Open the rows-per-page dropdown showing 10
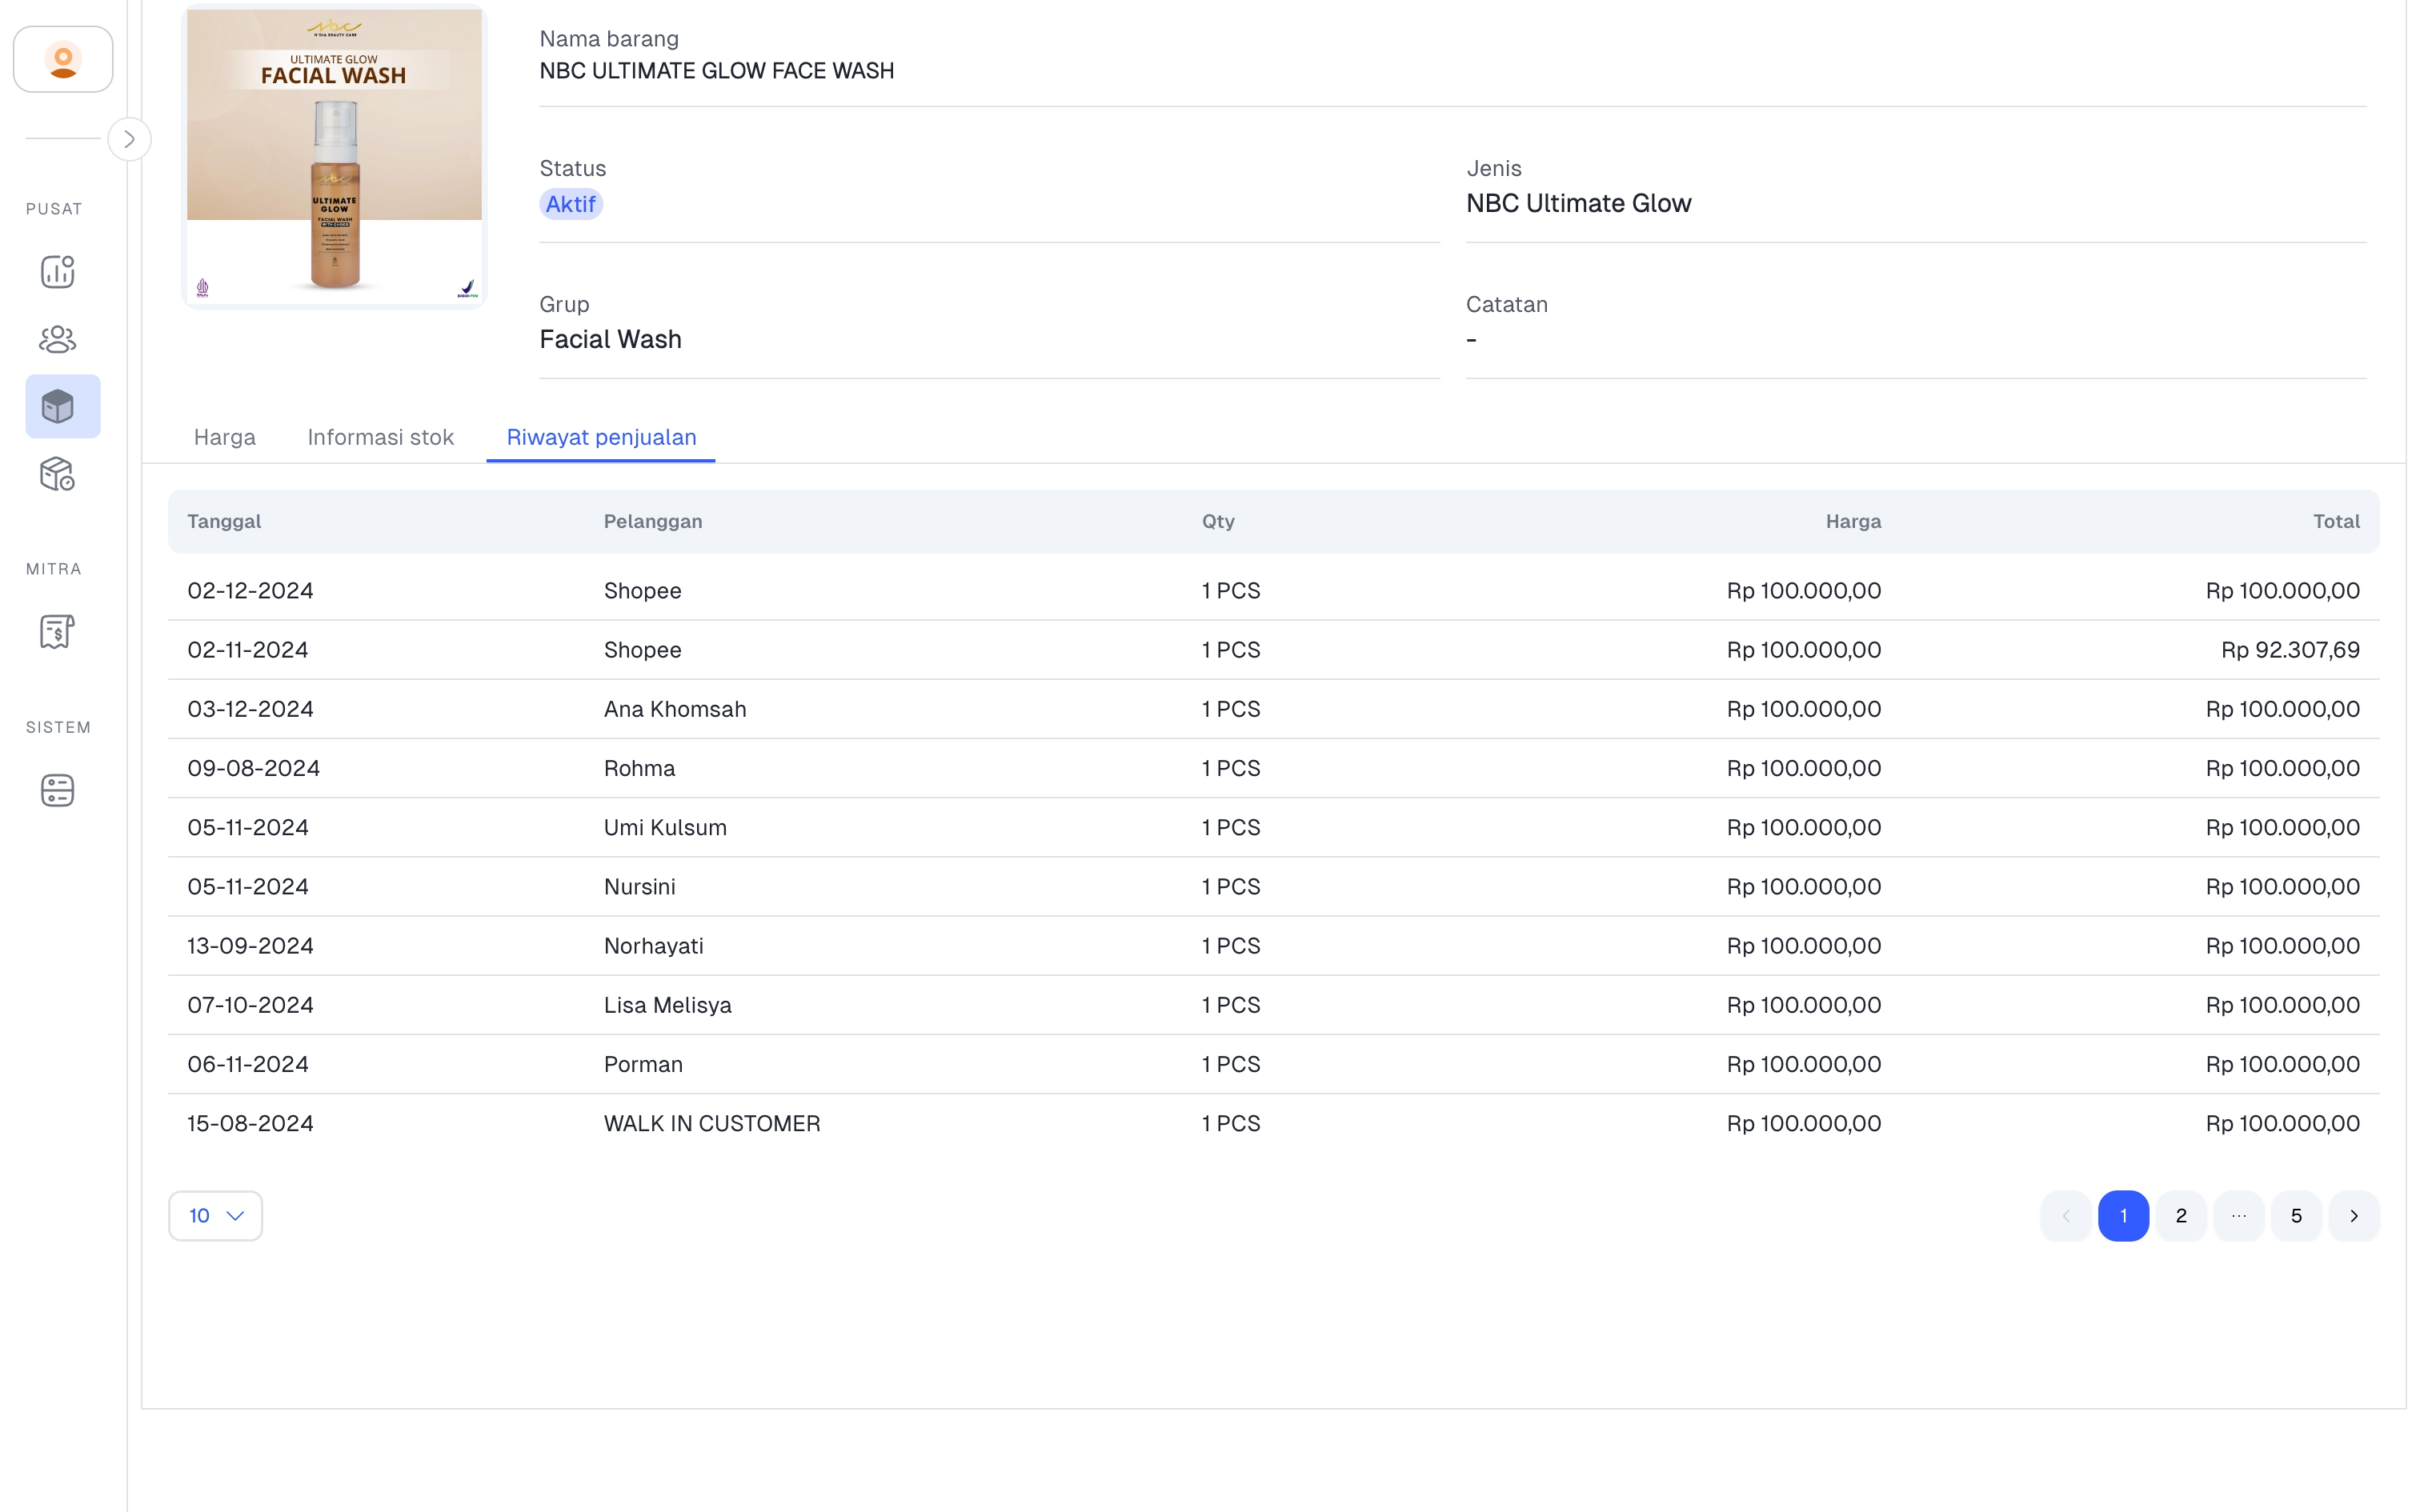Image resolution: width=2420 pixels, height=1512 pixels. 216,1216
